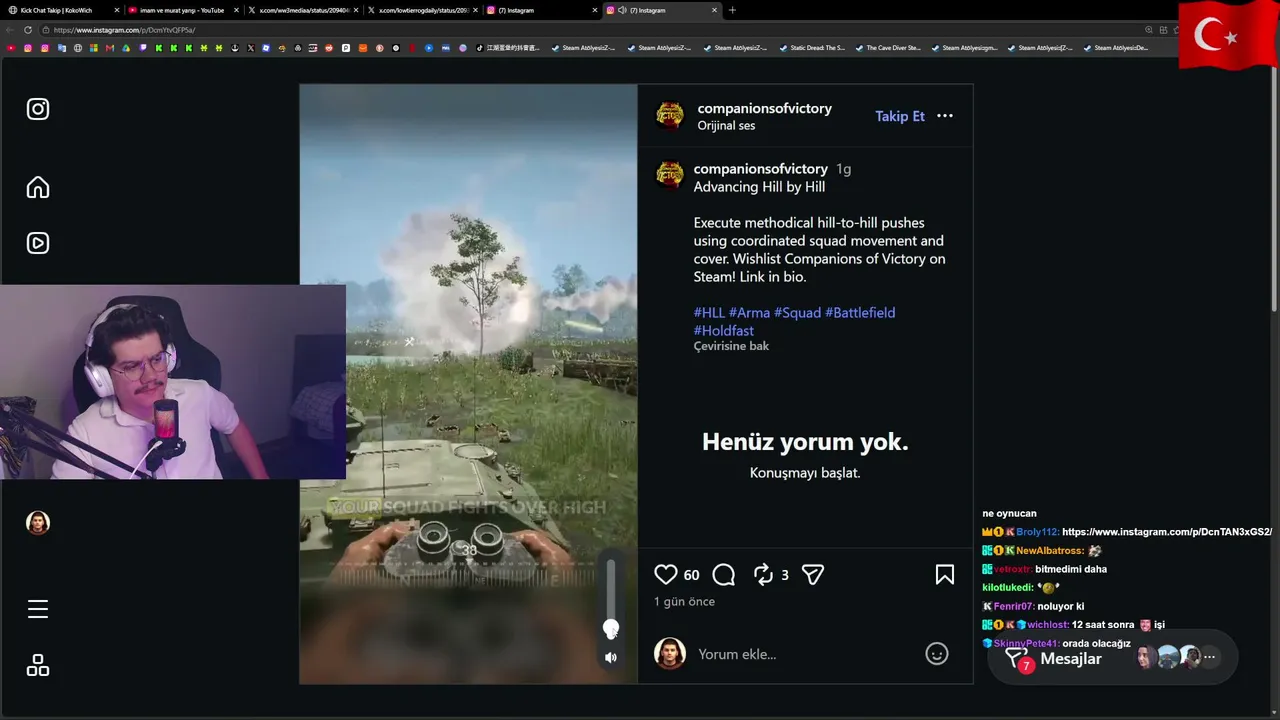This screenshot has width=1280, height=720.
Task: Open a new browser tab
Action: coord(732,10)
